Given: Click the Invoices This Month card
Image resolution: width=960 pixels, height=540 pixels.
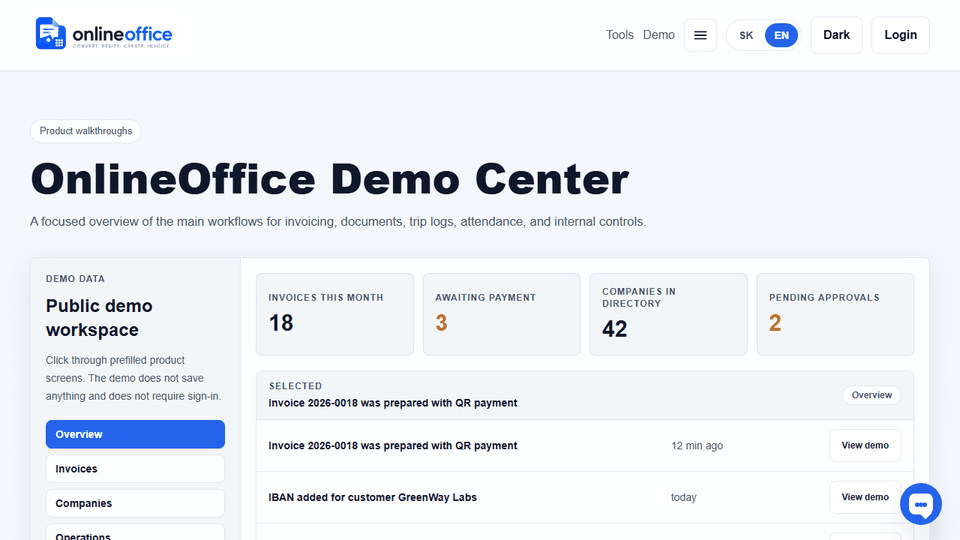Looking at the screenshot, I should point(335,314).
